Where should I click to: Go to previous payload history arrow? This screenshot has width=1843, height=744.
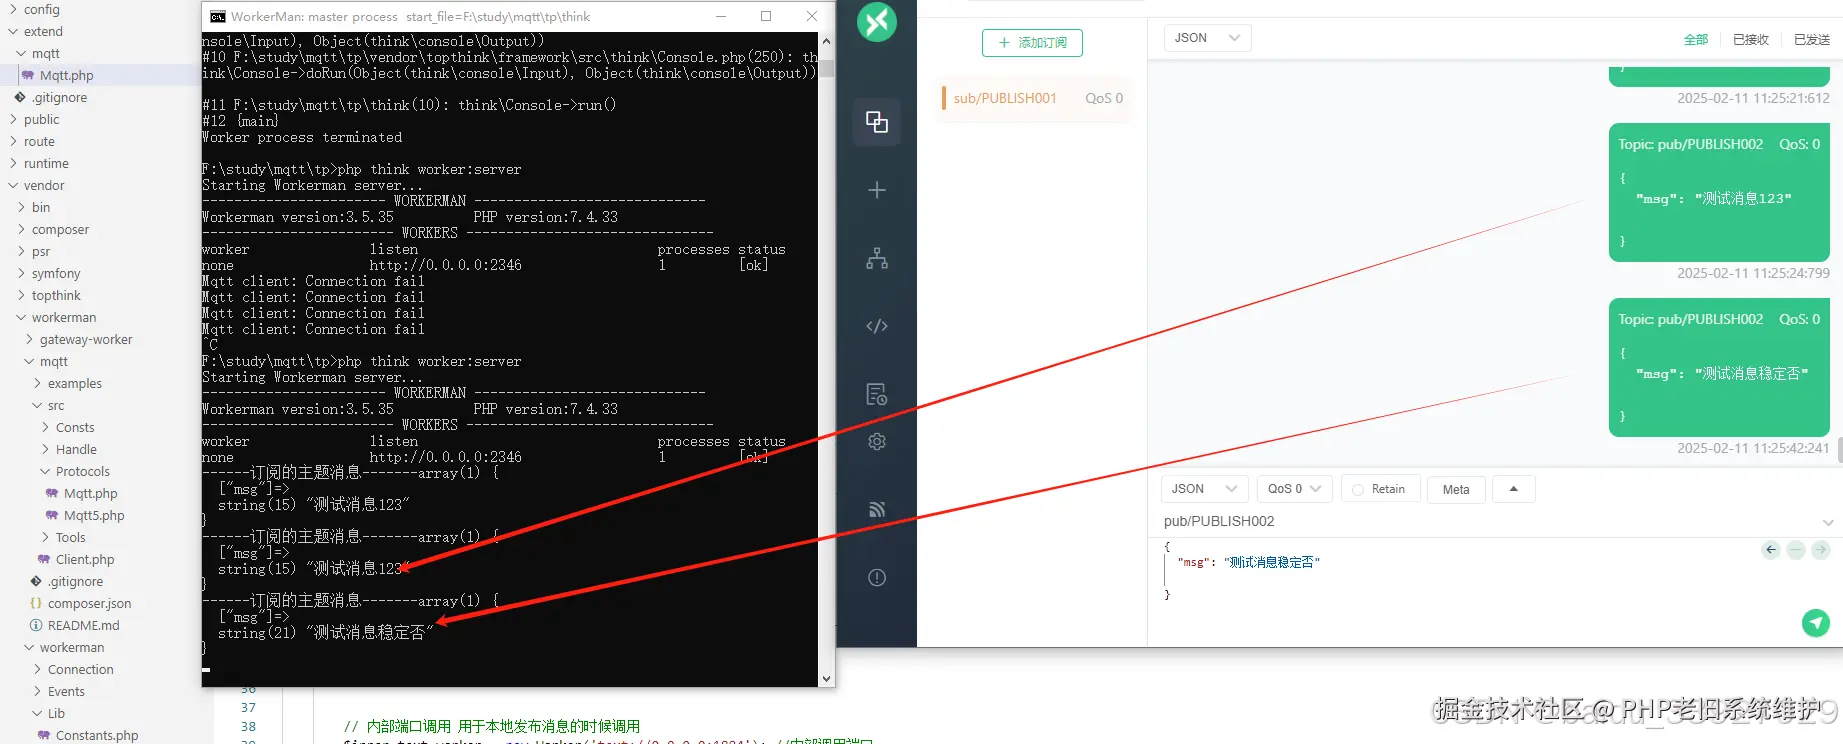coord(1771,550)
